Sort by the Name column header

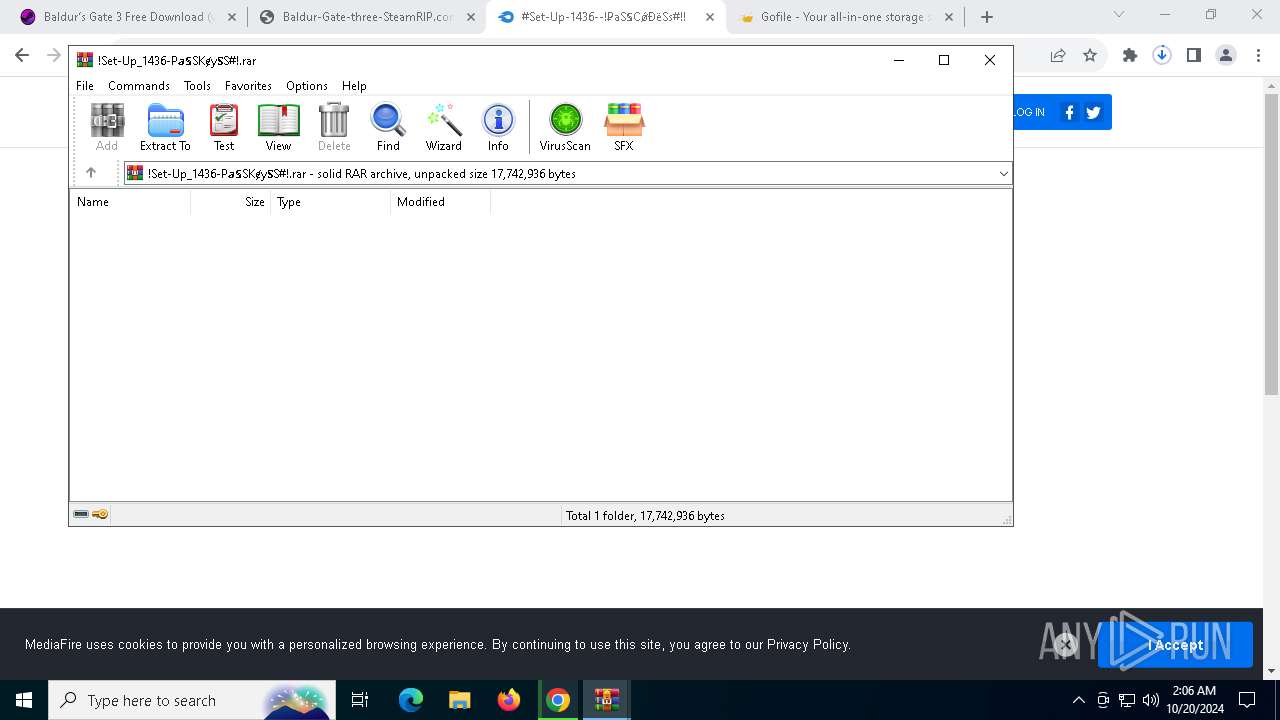pyautogui.click(x=130, y=202)
